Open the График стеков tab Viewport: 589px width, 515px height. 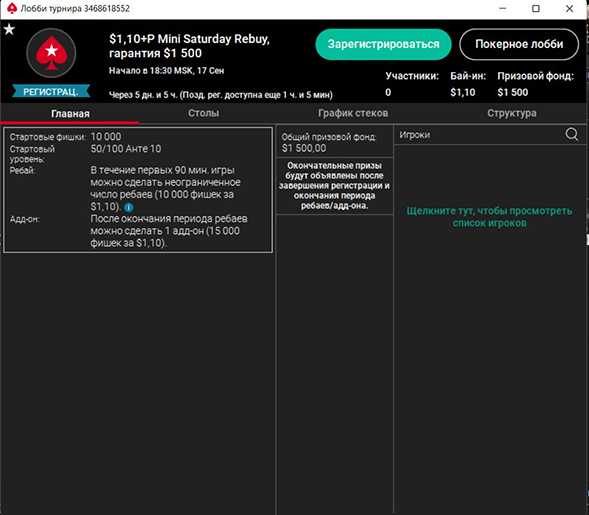[353, 113]
